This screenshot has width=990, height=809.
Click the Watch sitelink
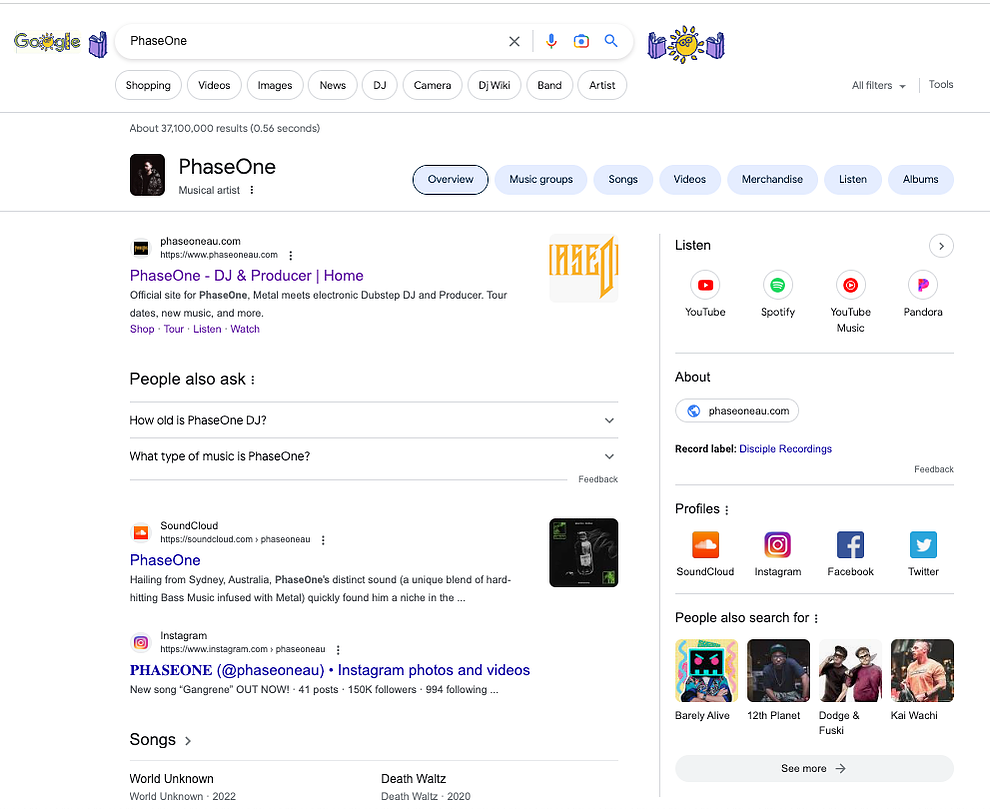pyautogui.click(x=245, y=330)
